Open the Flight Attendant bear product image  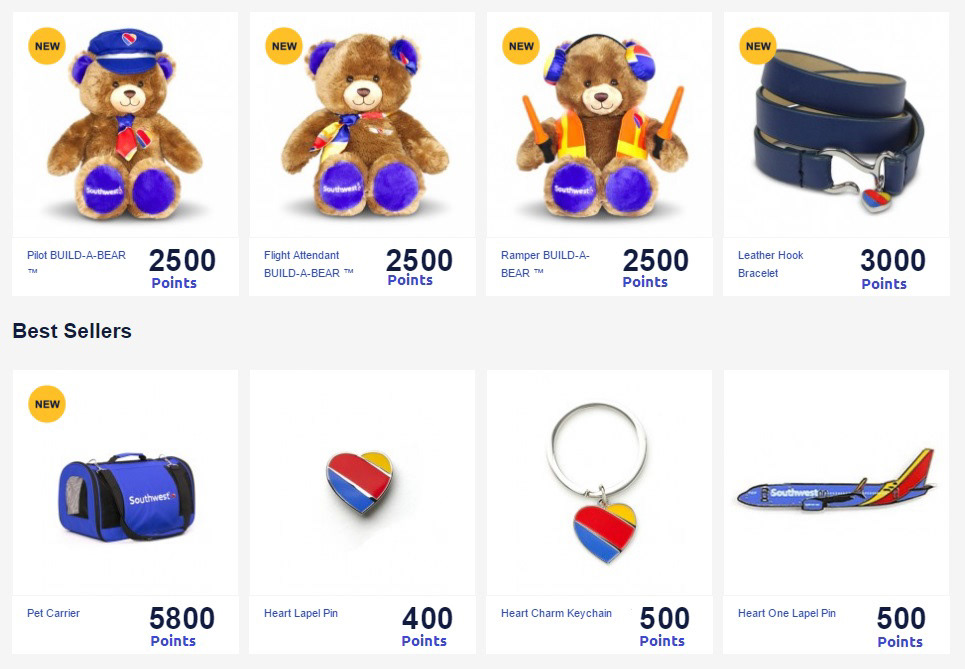(x=362, y=125)
